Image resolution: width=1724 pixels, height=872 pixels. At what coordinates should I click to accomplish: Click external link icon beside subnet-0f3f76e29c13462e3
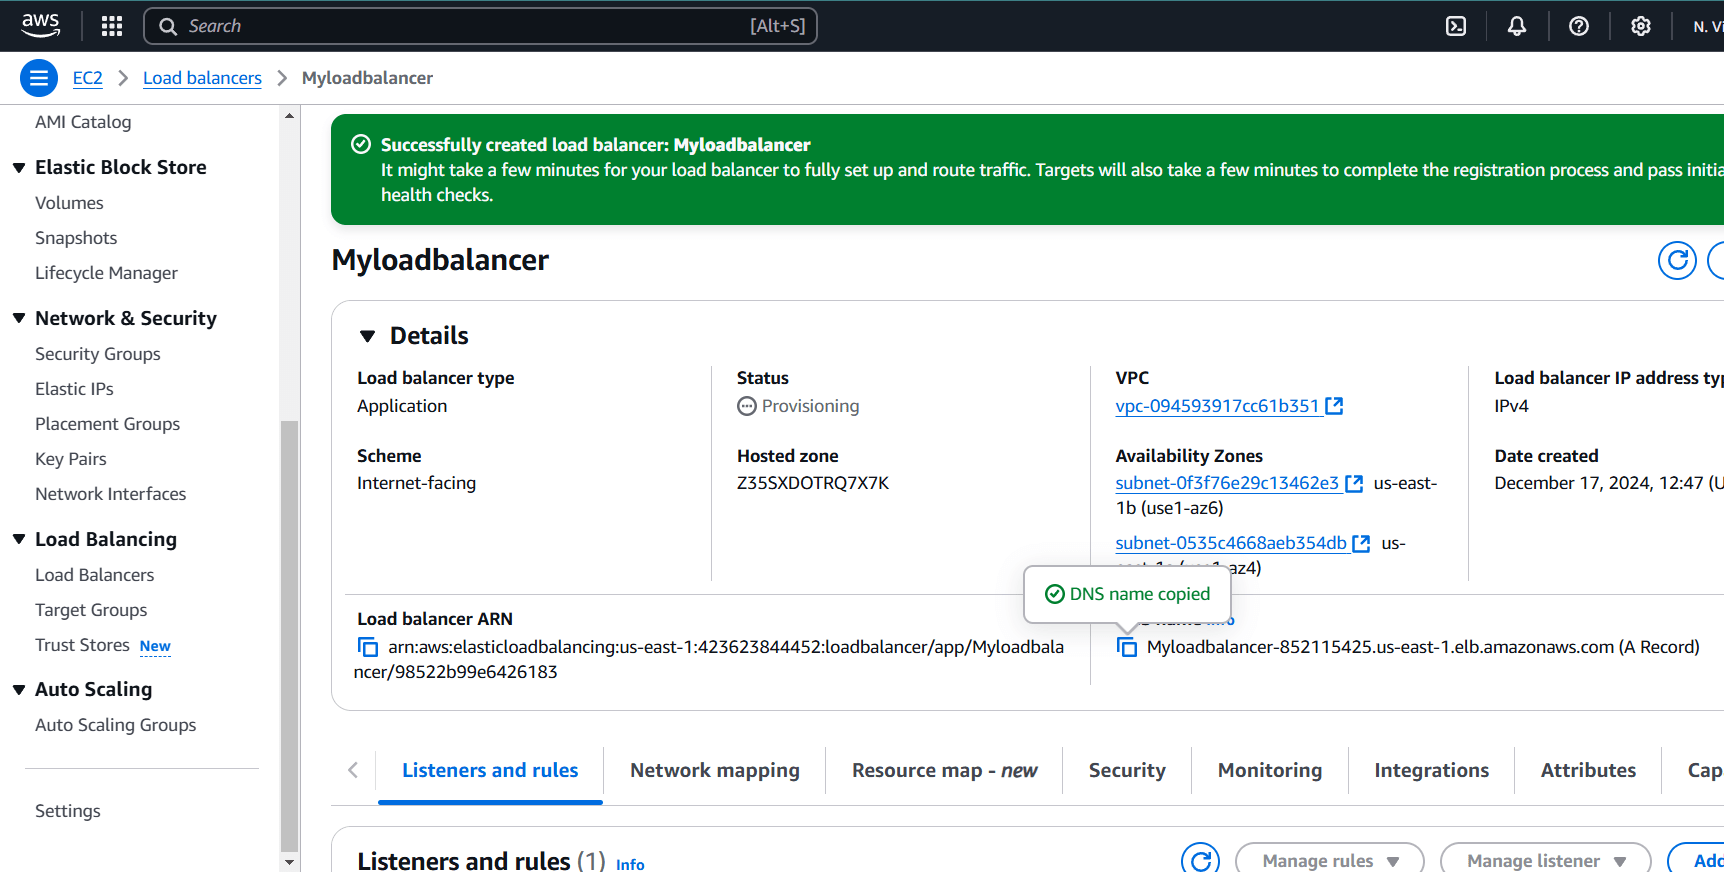pos(1354,483)
